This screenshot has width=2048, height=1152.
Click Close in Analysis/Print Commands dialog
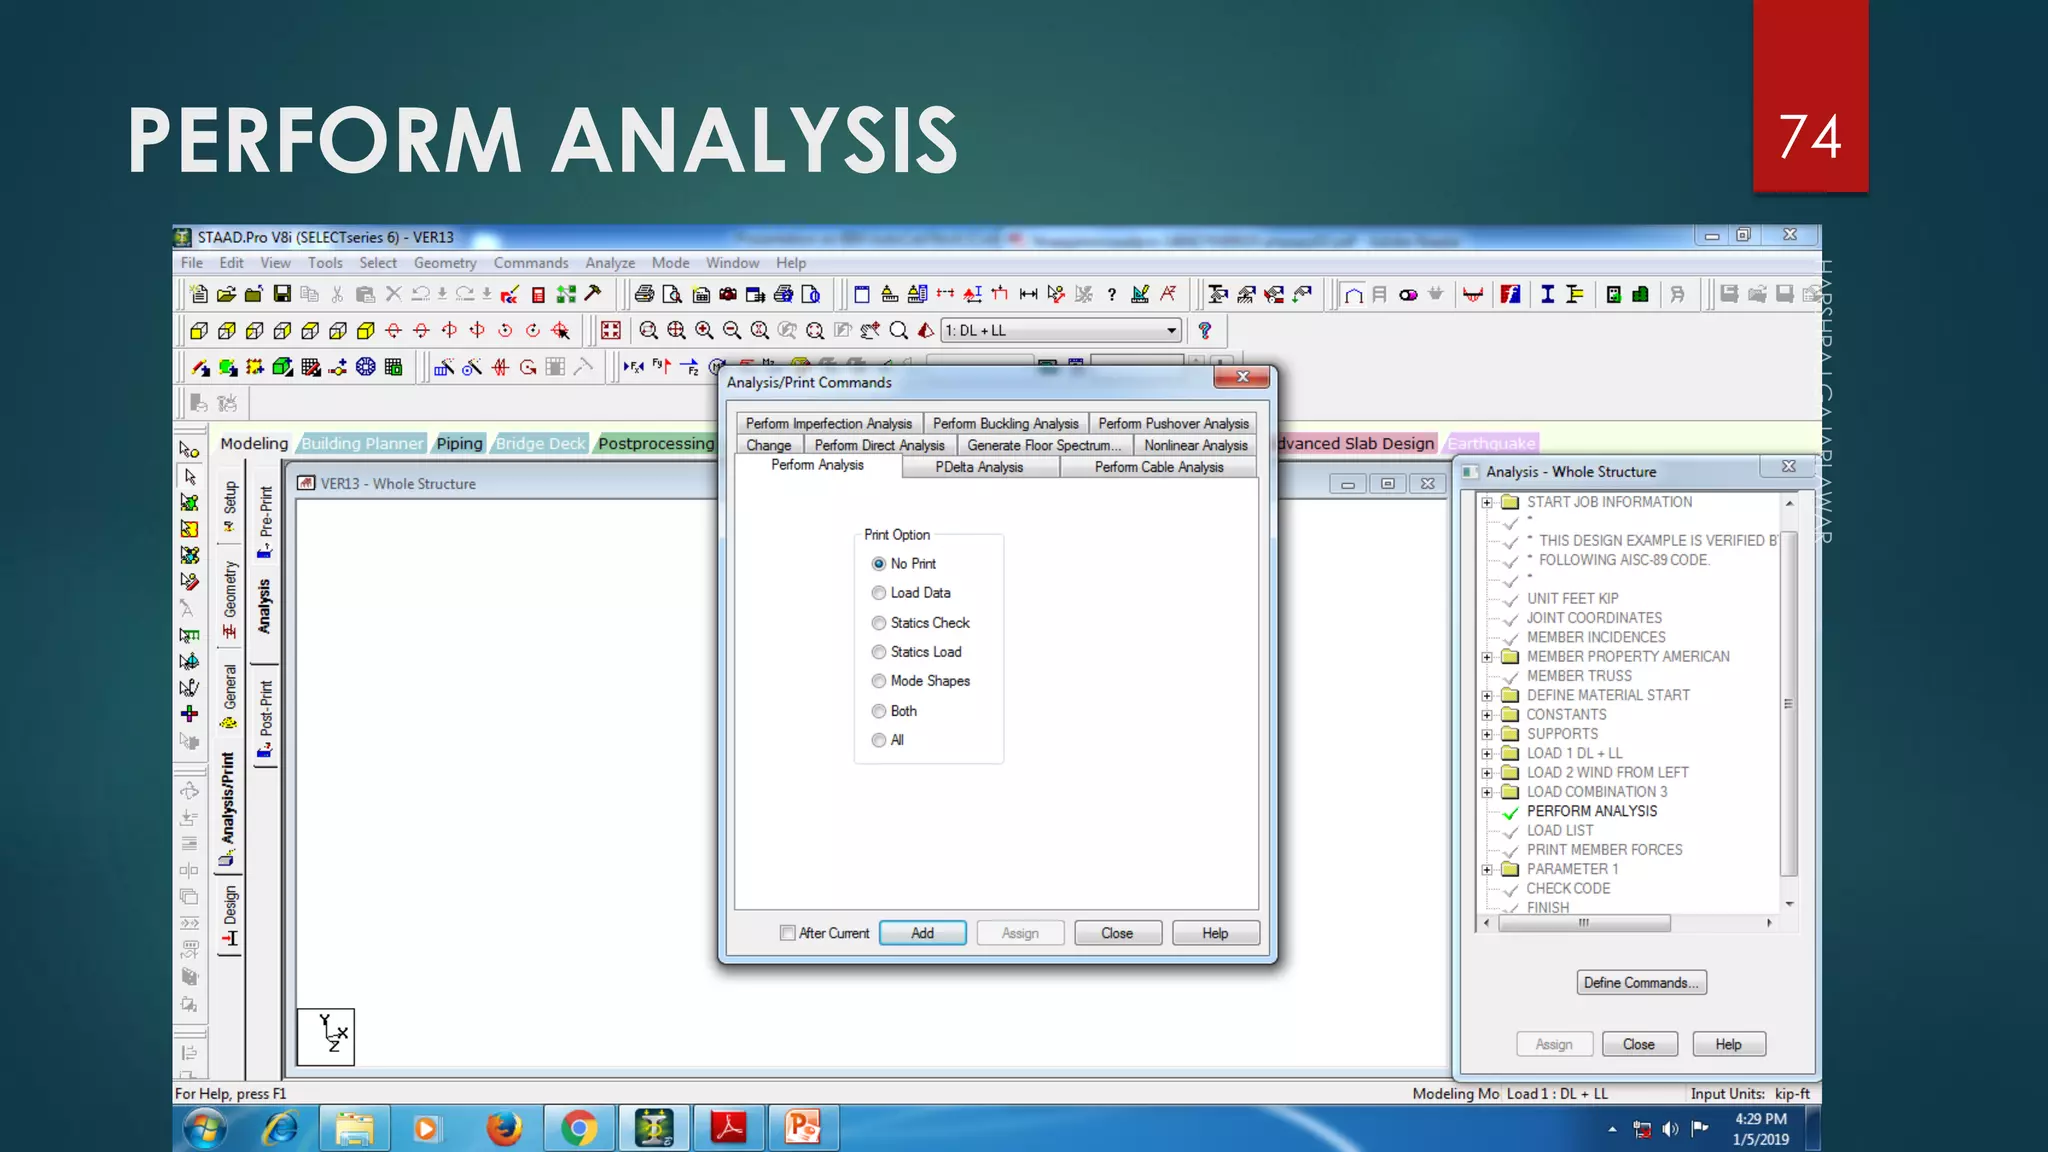click(1117, 933)
